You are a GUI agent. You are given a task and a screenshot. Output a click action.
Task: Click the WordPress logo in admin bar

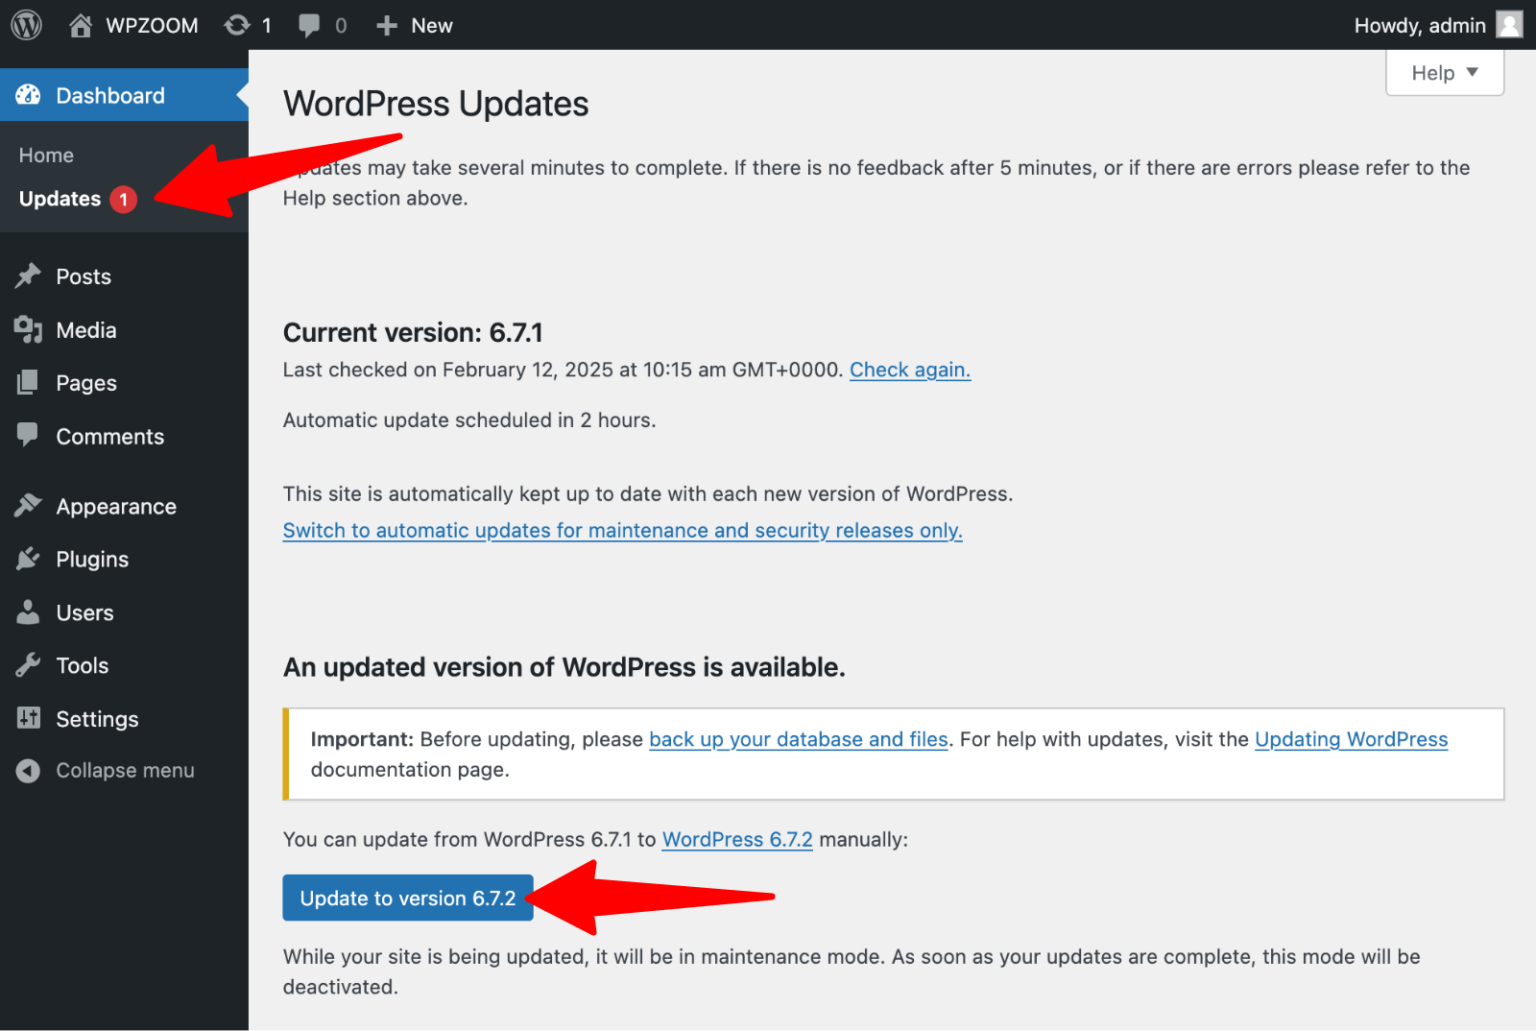pyautogui.click(x=25, y=25)
